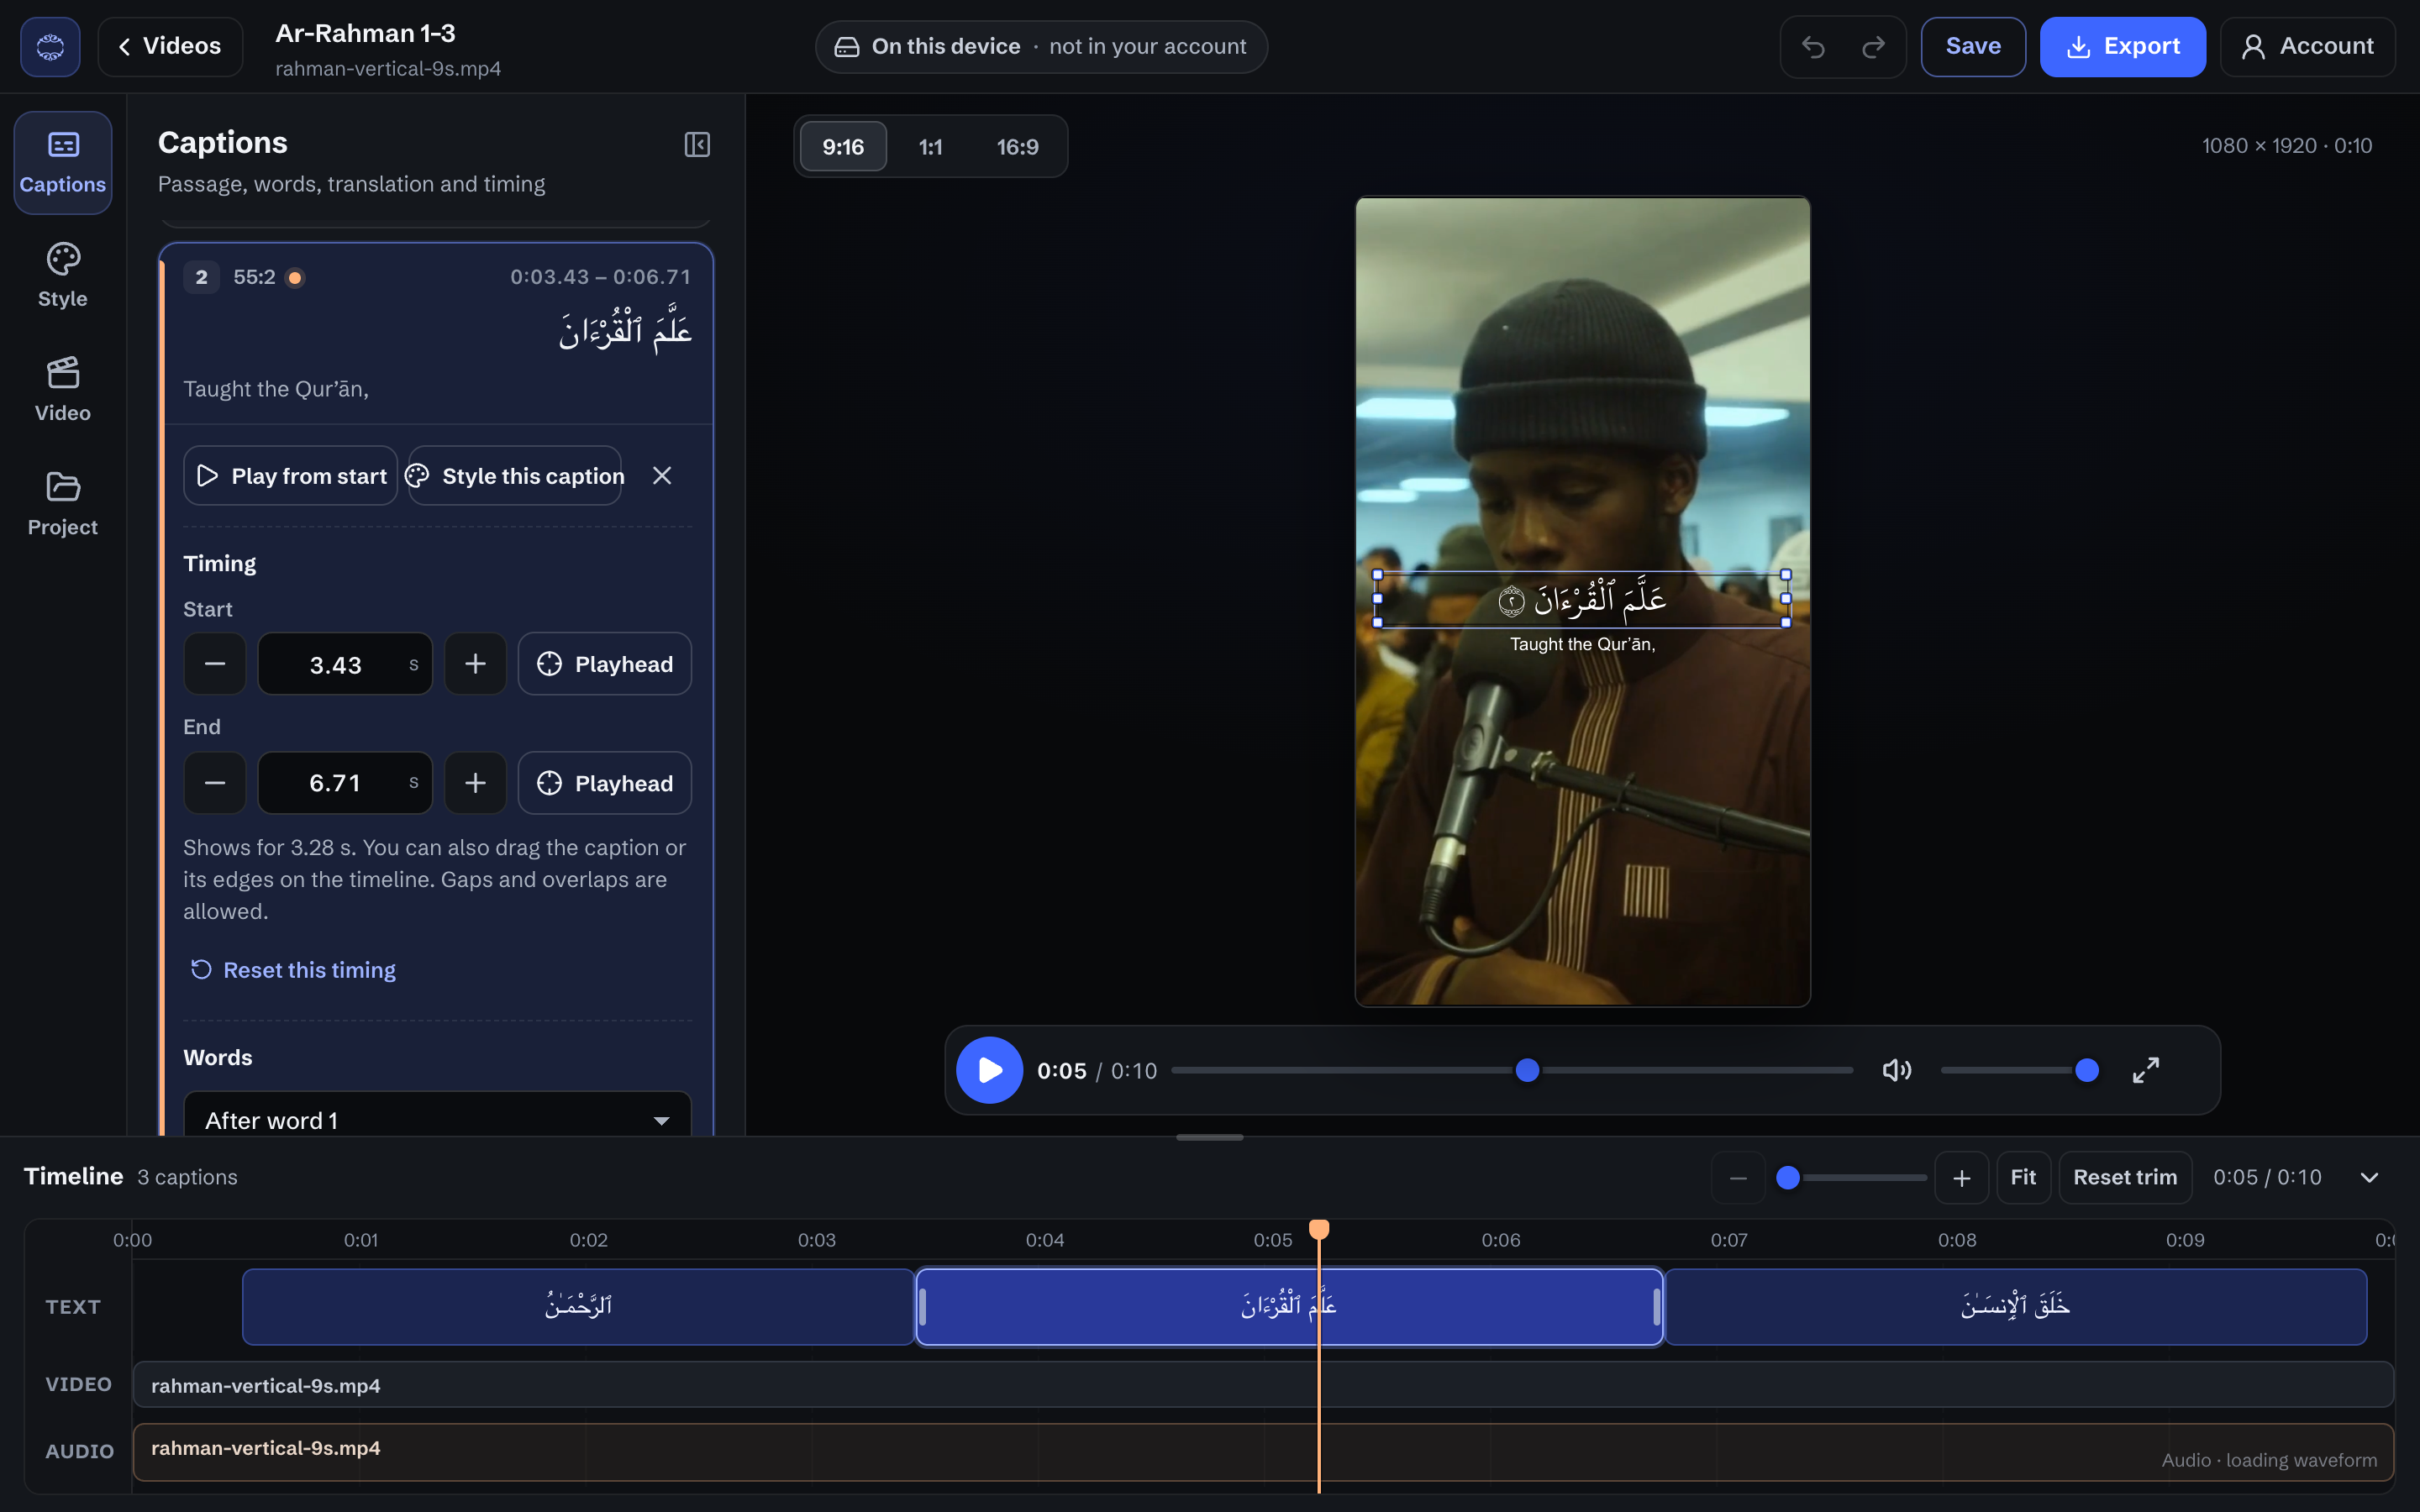Close the caption editor with X
Screen dimensions: 2420x1512
click(662, 475)
